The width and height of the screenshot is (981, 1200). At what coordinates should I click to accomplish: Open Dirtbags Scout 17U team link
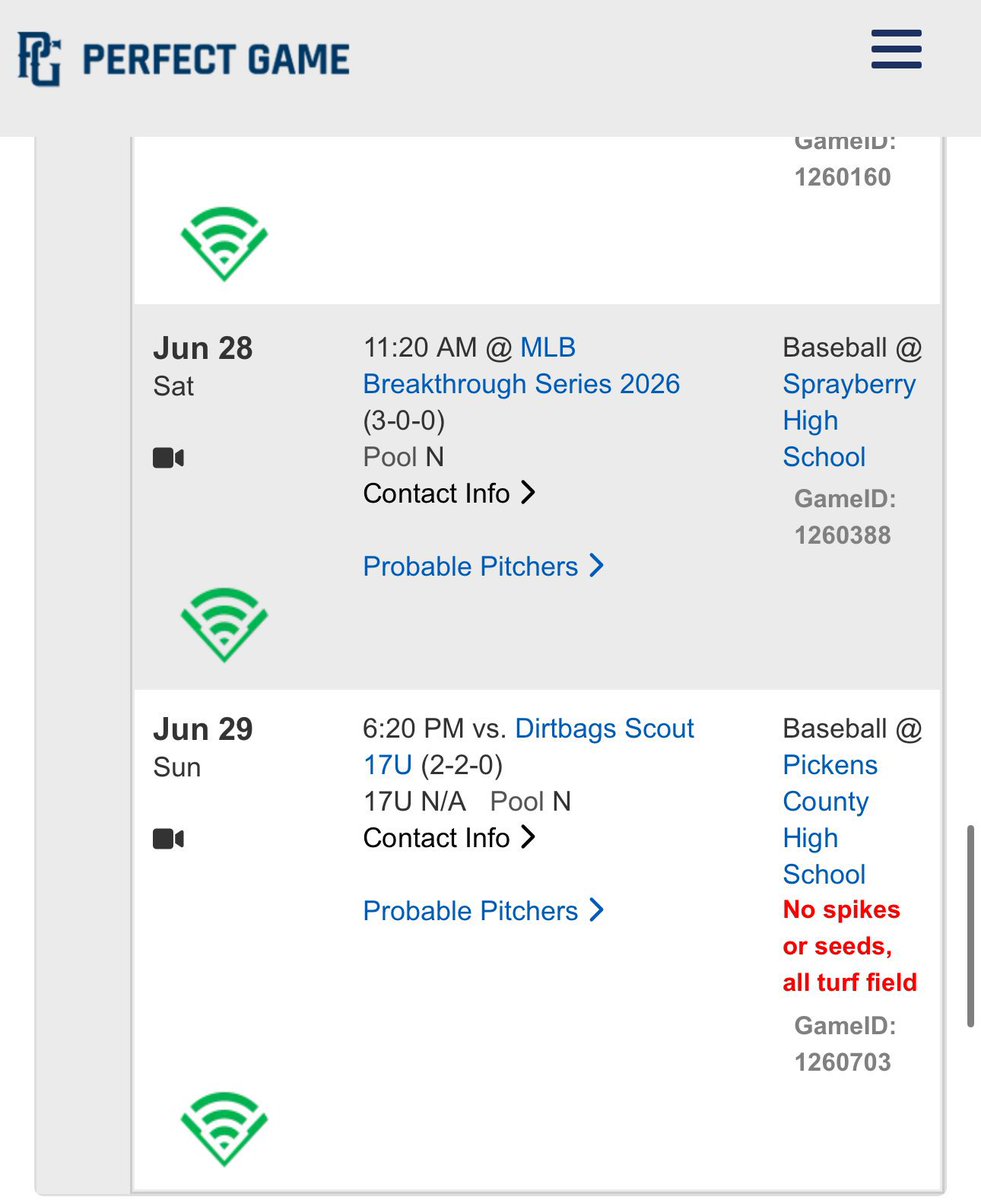coord(529,746)
